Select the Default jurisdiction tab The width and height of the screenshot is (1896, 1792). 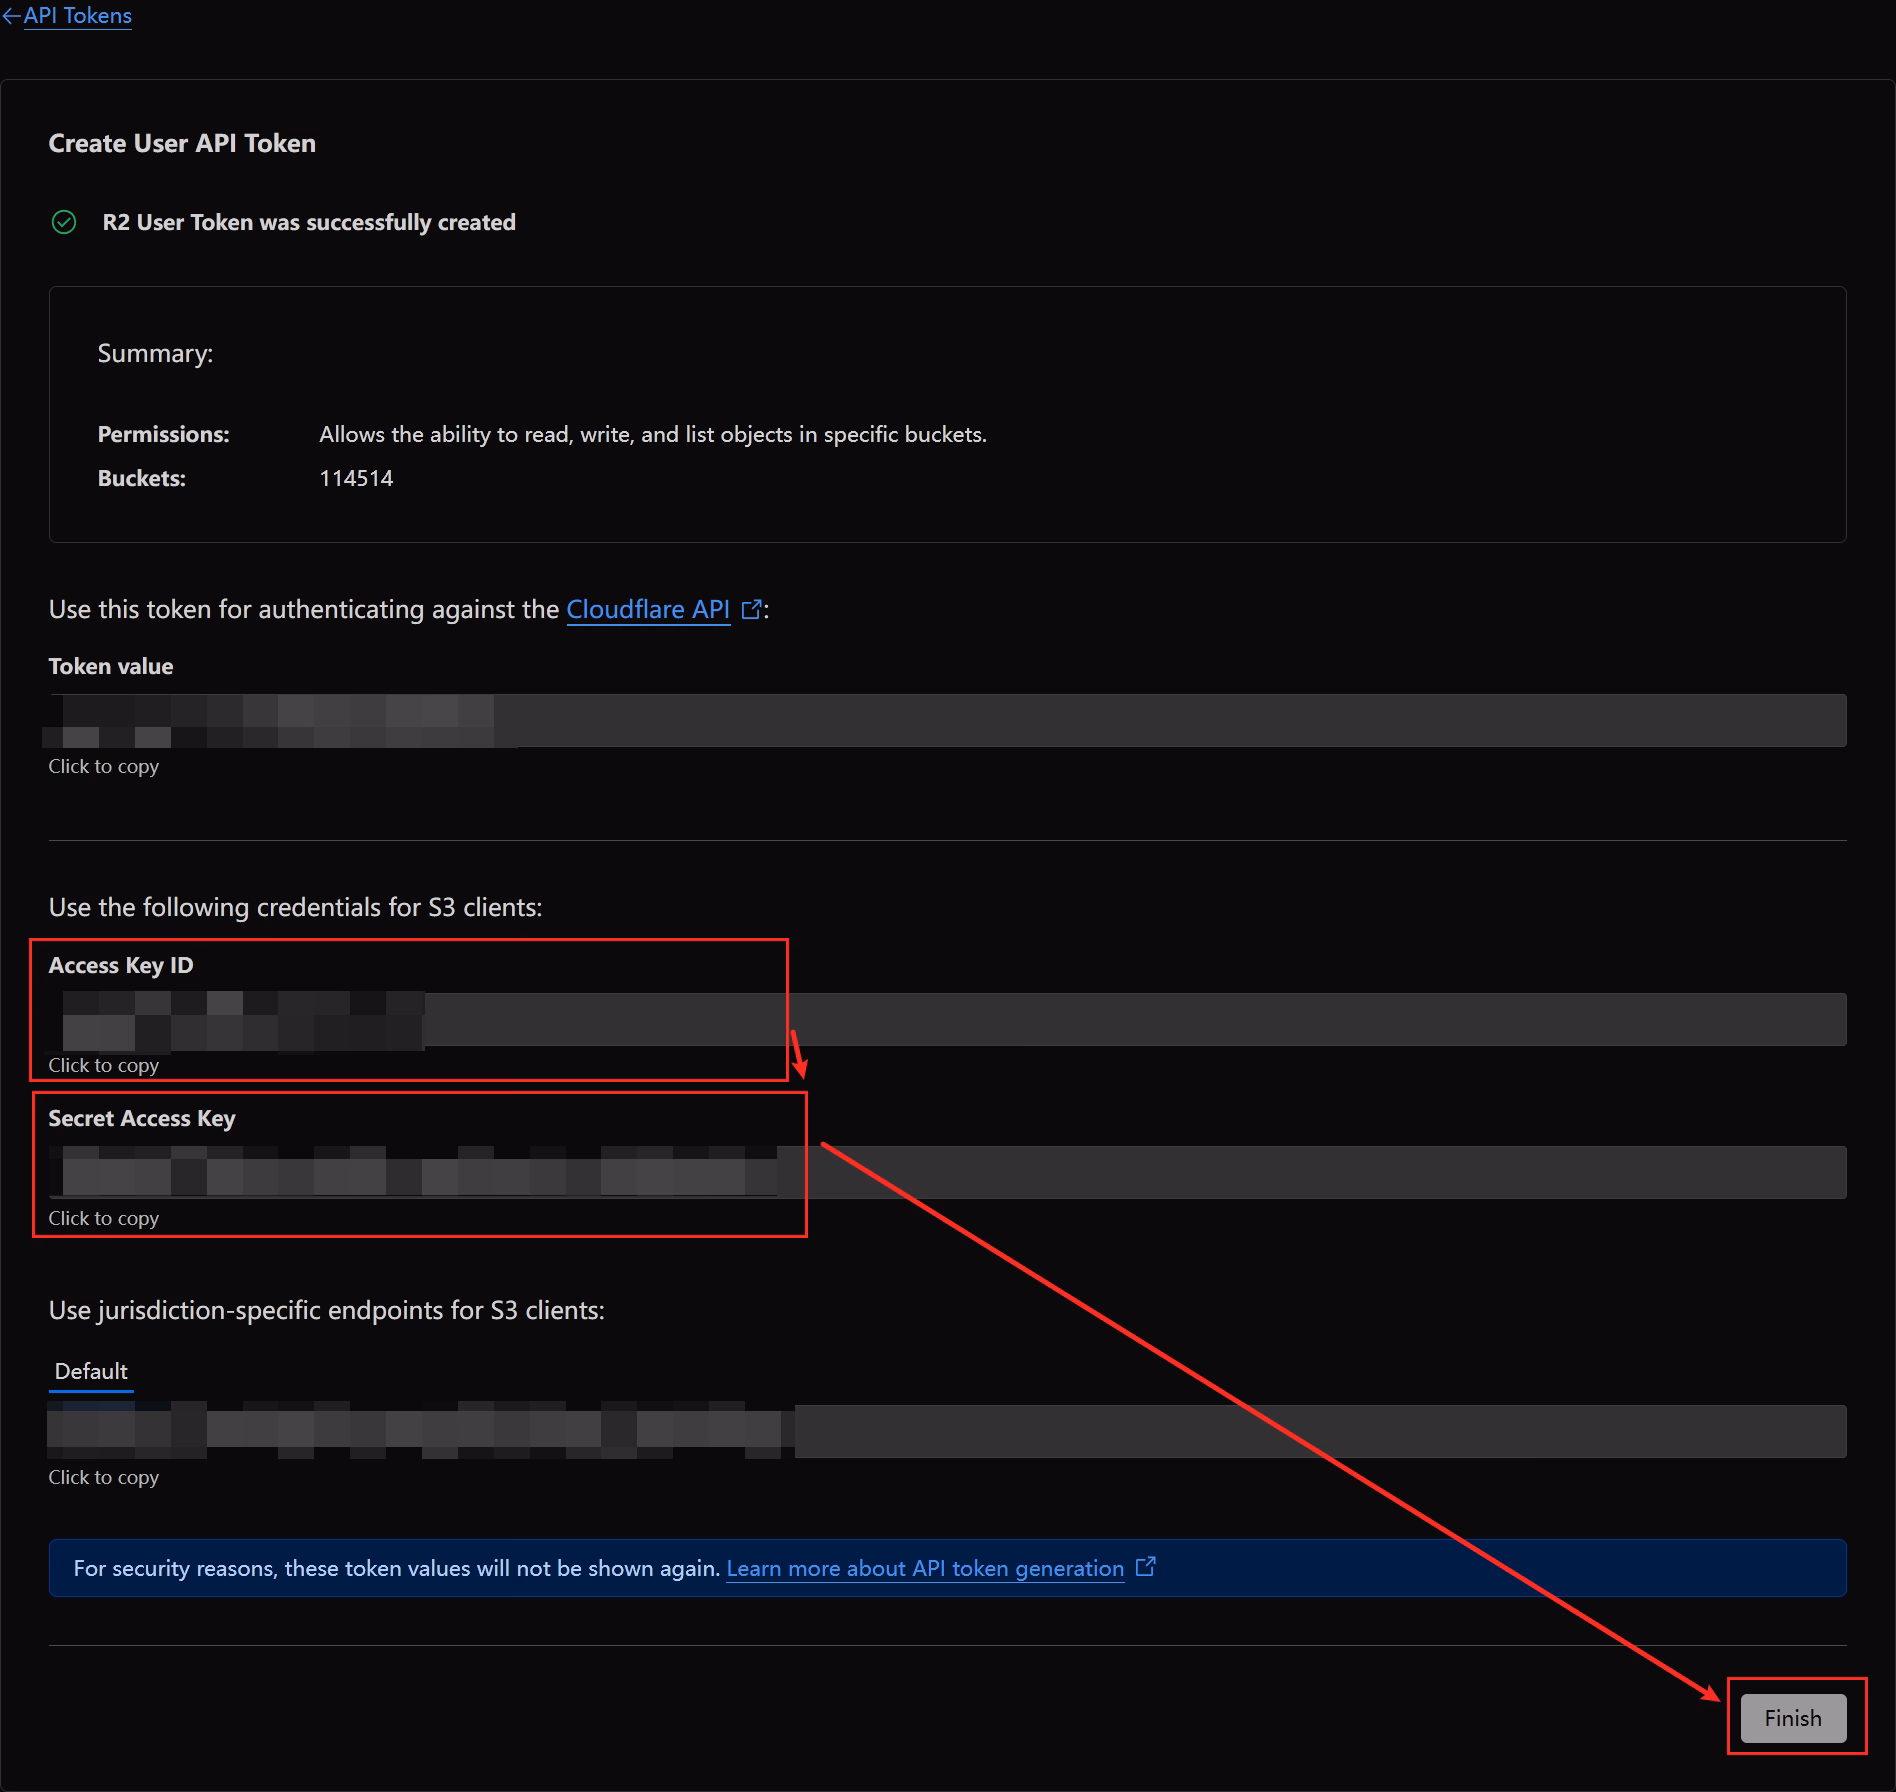point(91,1371)
